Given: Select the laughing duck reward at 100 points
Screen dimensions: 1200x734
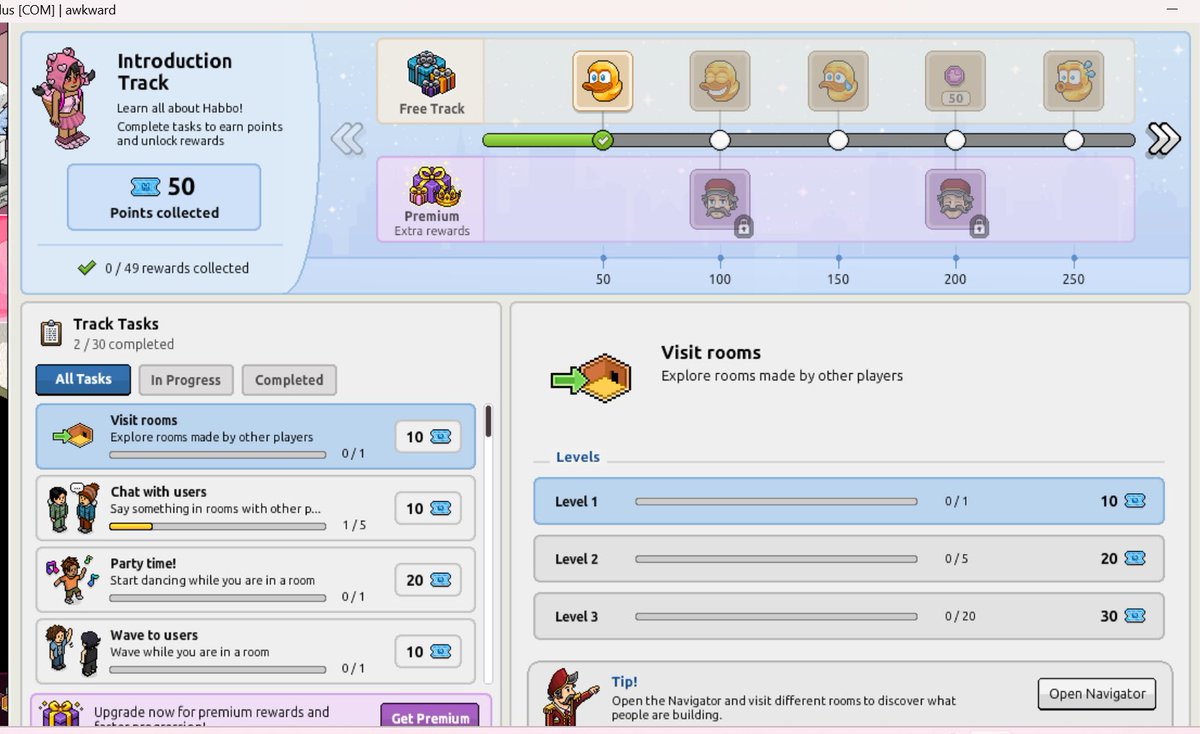Looking at the screenshot, I should tap(720, 81).
